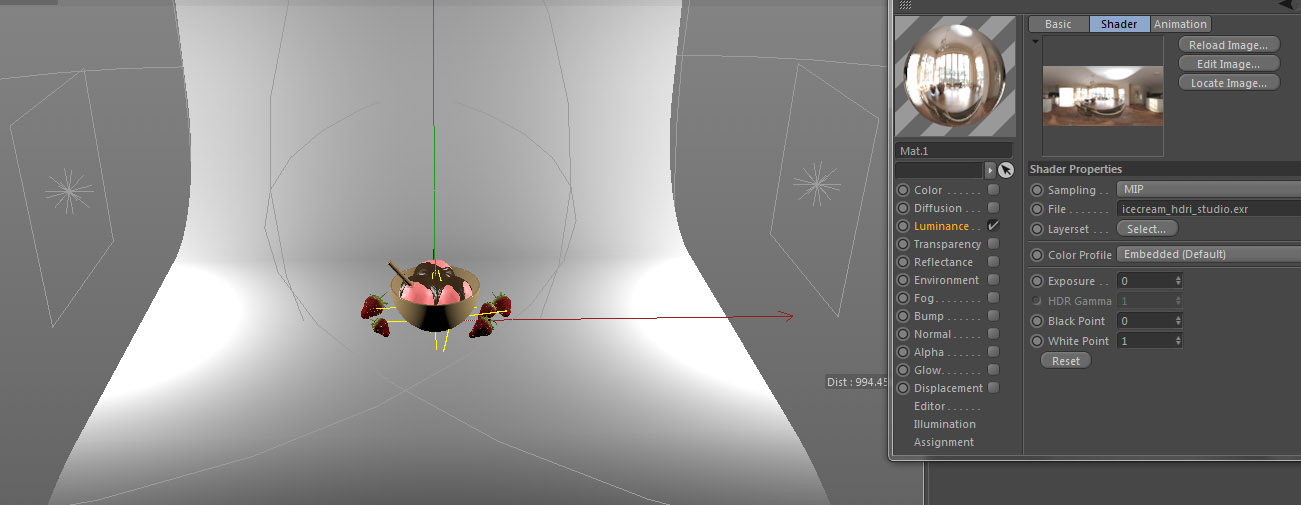Click the back arrow icon at panel top
Viewport: 1301px width, 505px height.
coord(1286,5)
